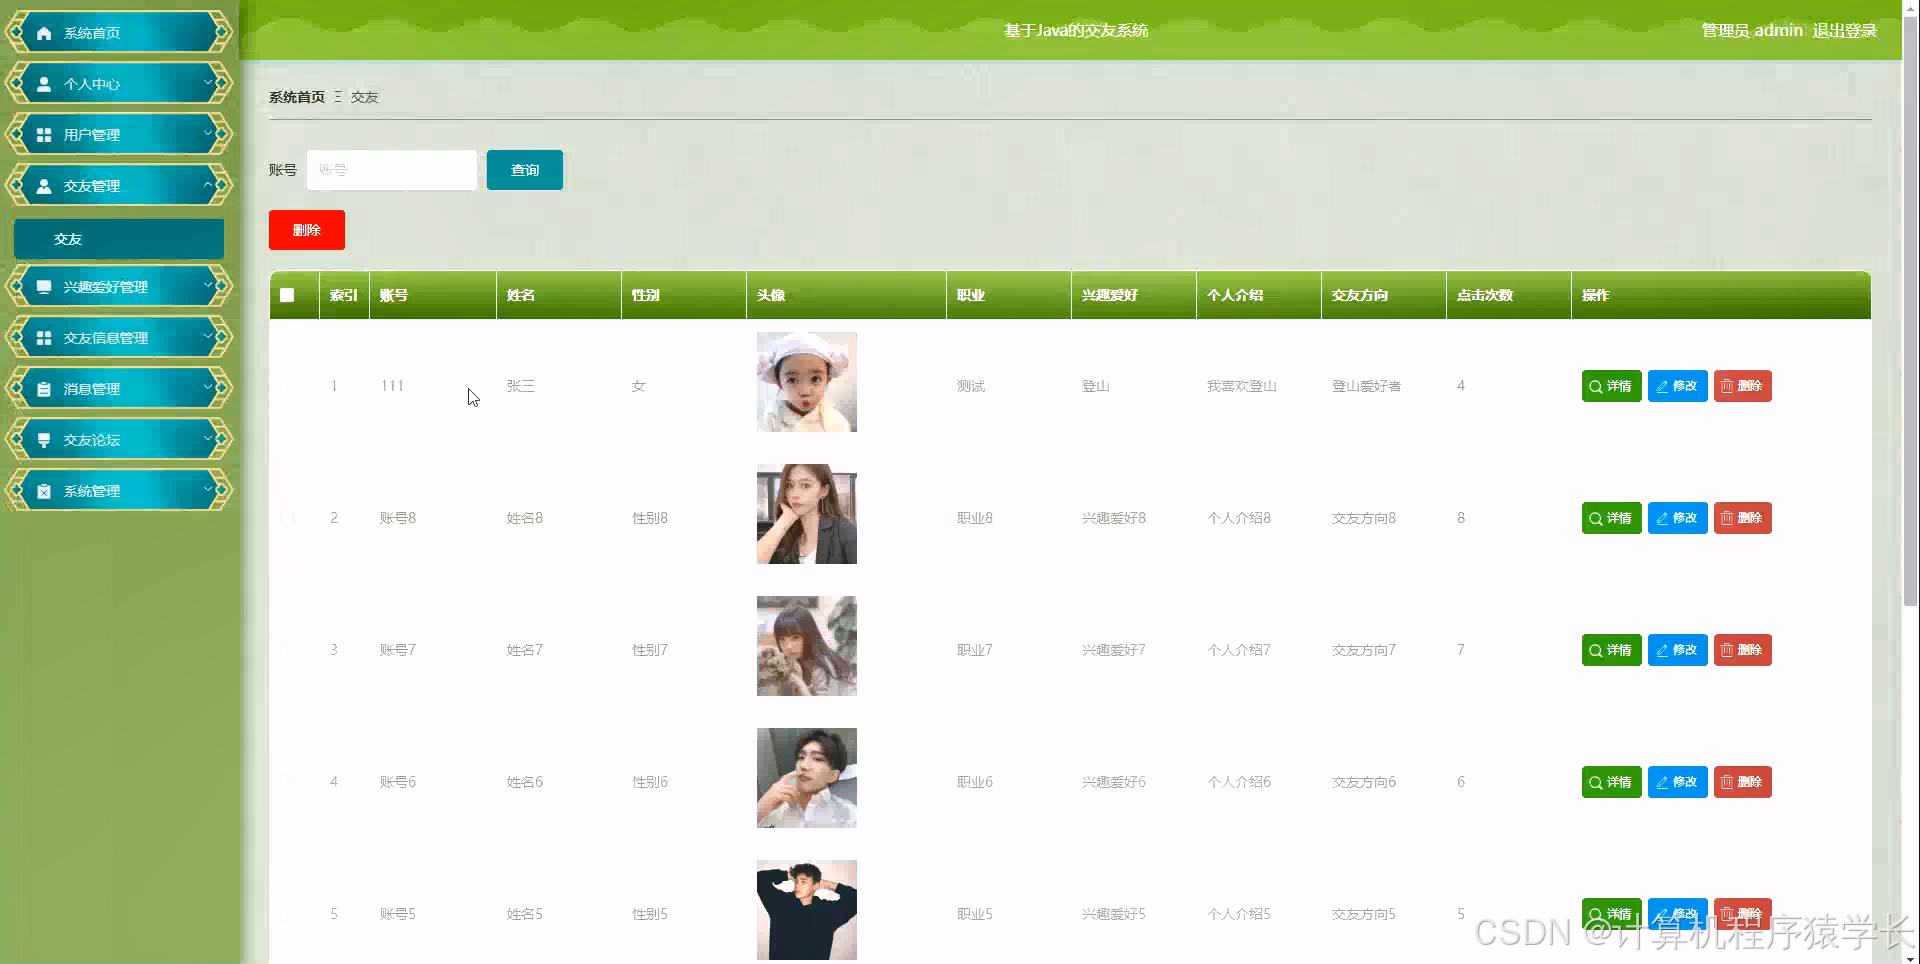
Task: Click the grid icon beside 交友信息管理
Action: (x=44, y=338)
